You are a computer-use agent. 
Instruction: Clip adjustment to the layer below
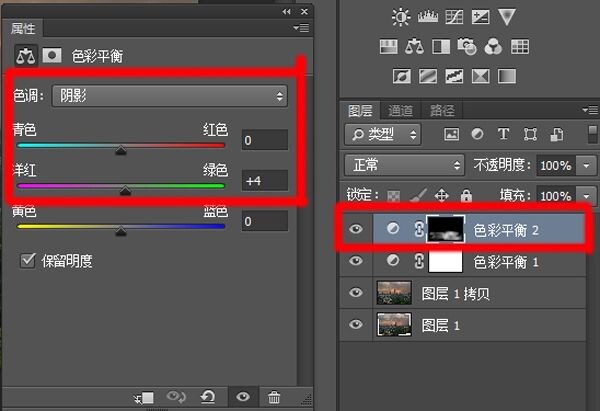[144, 398]
